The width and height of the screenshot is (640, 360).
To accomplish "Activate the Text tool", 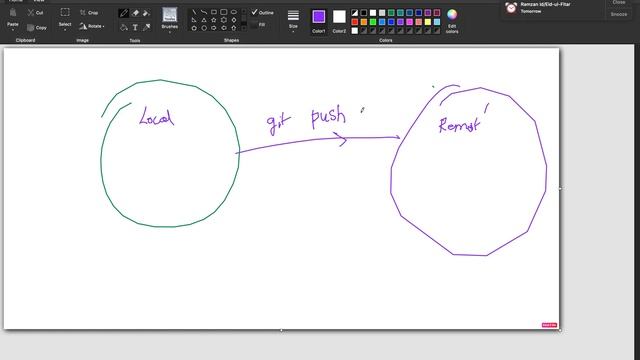I will [135, 27].
